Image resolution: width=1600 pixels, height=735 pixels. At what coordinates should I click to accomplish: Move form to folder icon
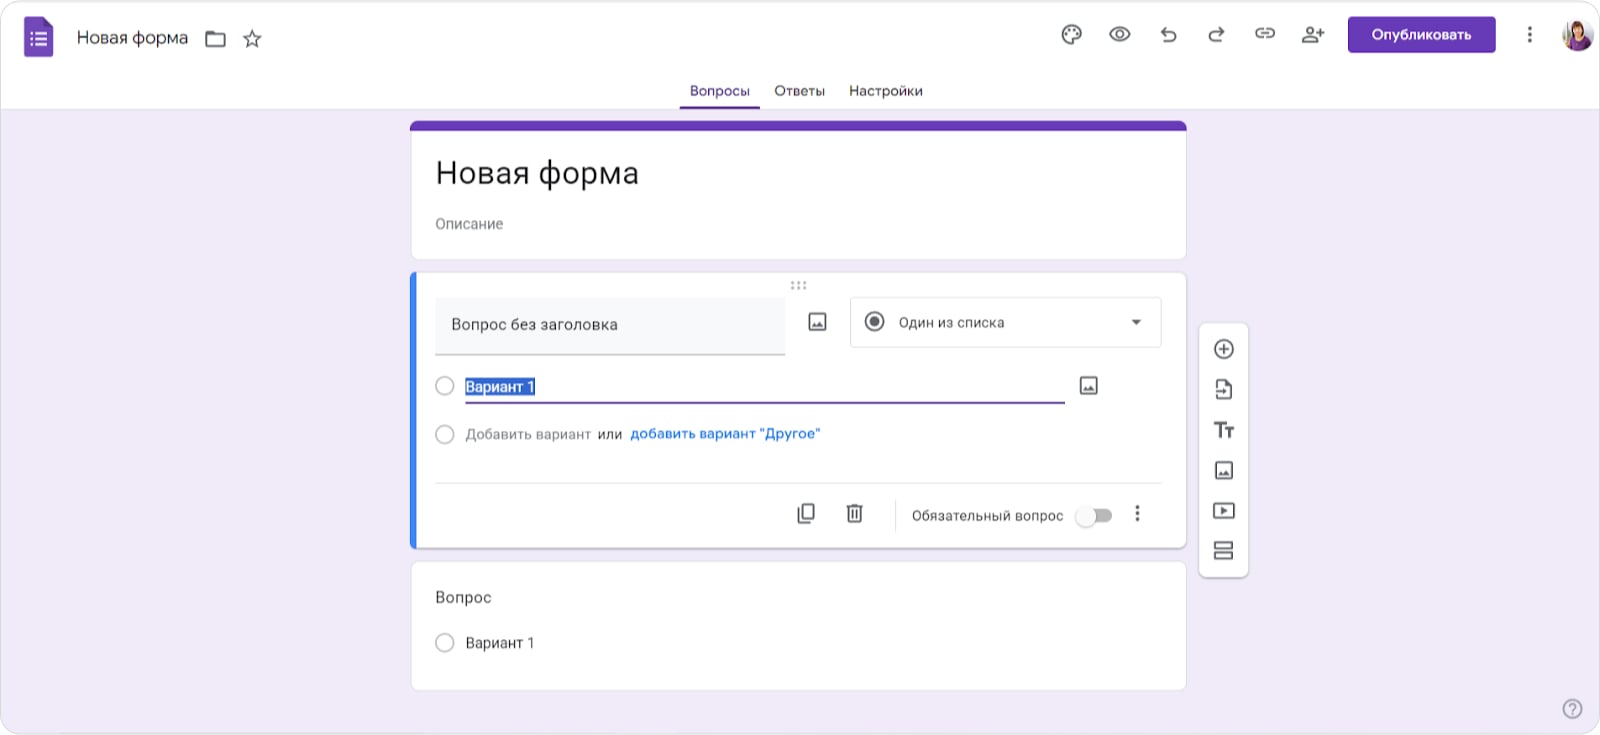215,39
